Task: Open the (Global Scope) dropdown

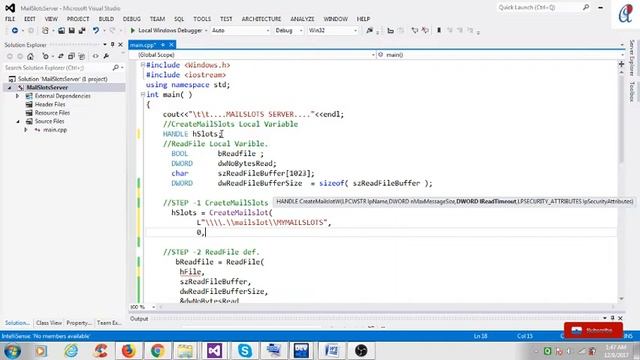Action: pyautogui.click(x=253, y=55)
